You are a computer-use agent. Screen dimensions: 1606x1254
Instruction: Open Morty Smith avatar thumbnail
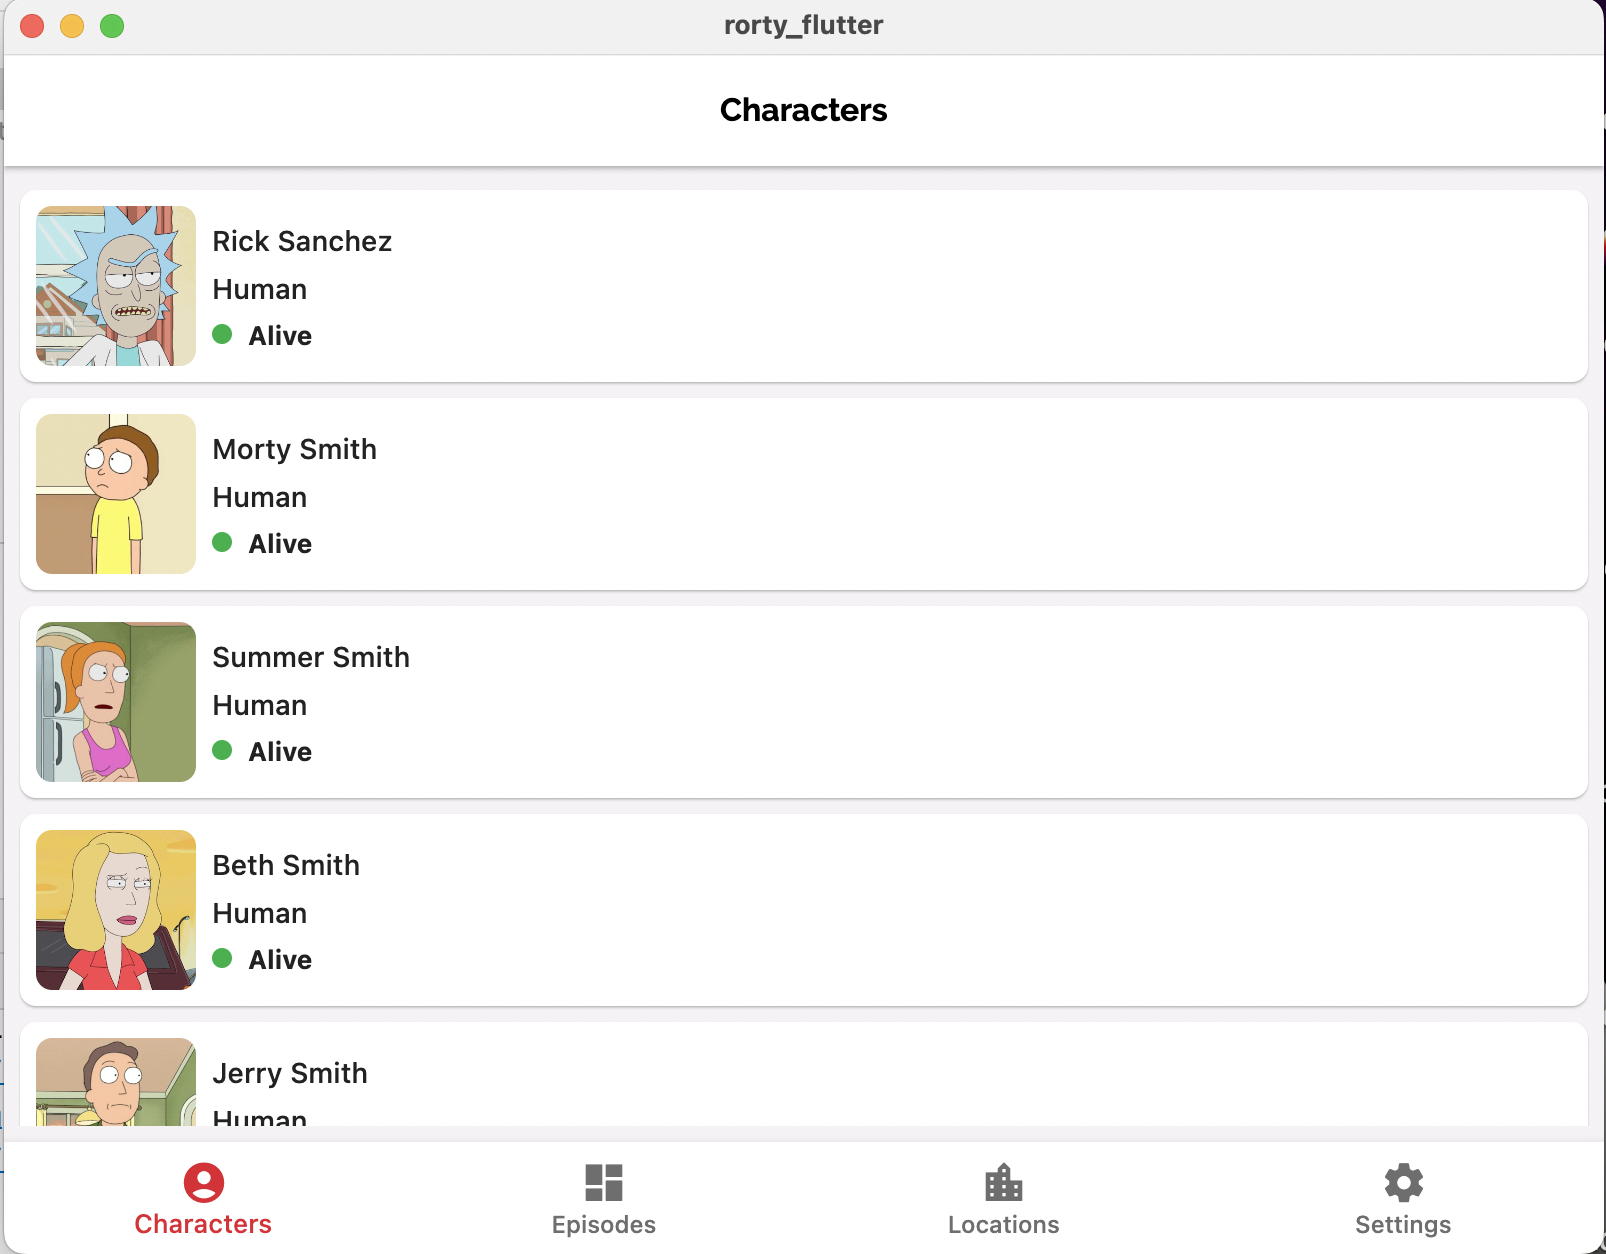tap(116, 494)
